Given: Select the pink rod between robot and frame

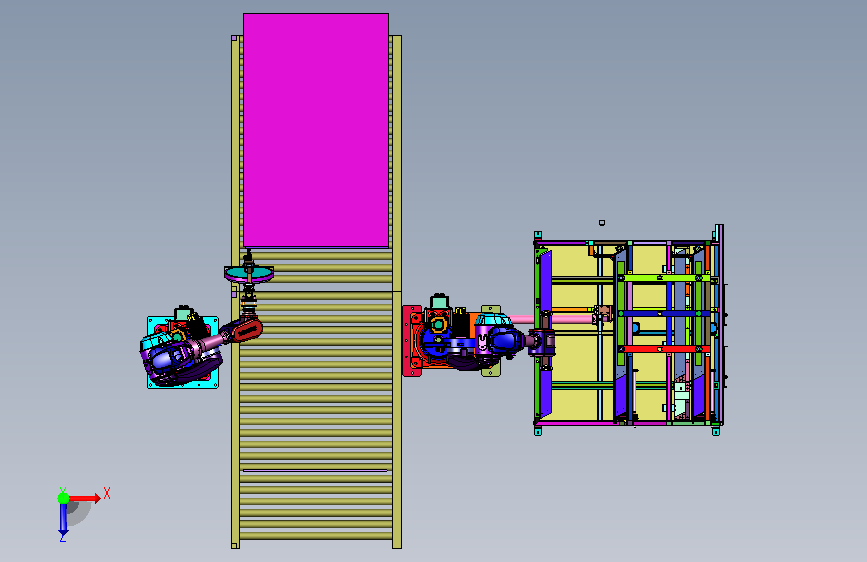Looking at the screenshot, I should click(x=553, y=319).
